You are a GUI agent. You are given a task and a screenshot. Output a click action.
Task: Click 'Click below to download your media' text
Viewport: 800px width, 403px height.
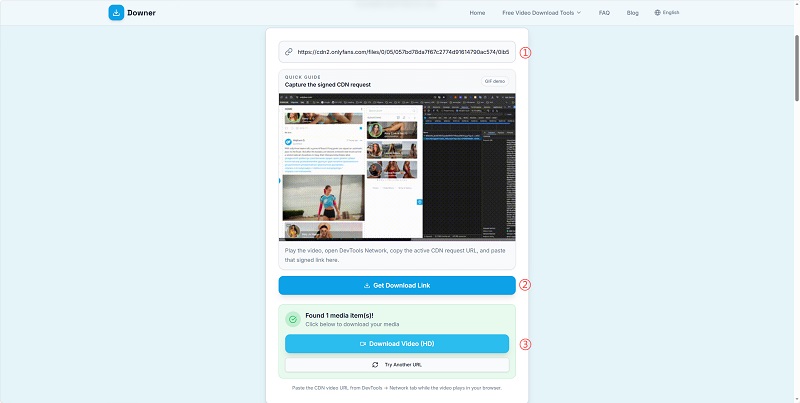(x=352, y=324)
